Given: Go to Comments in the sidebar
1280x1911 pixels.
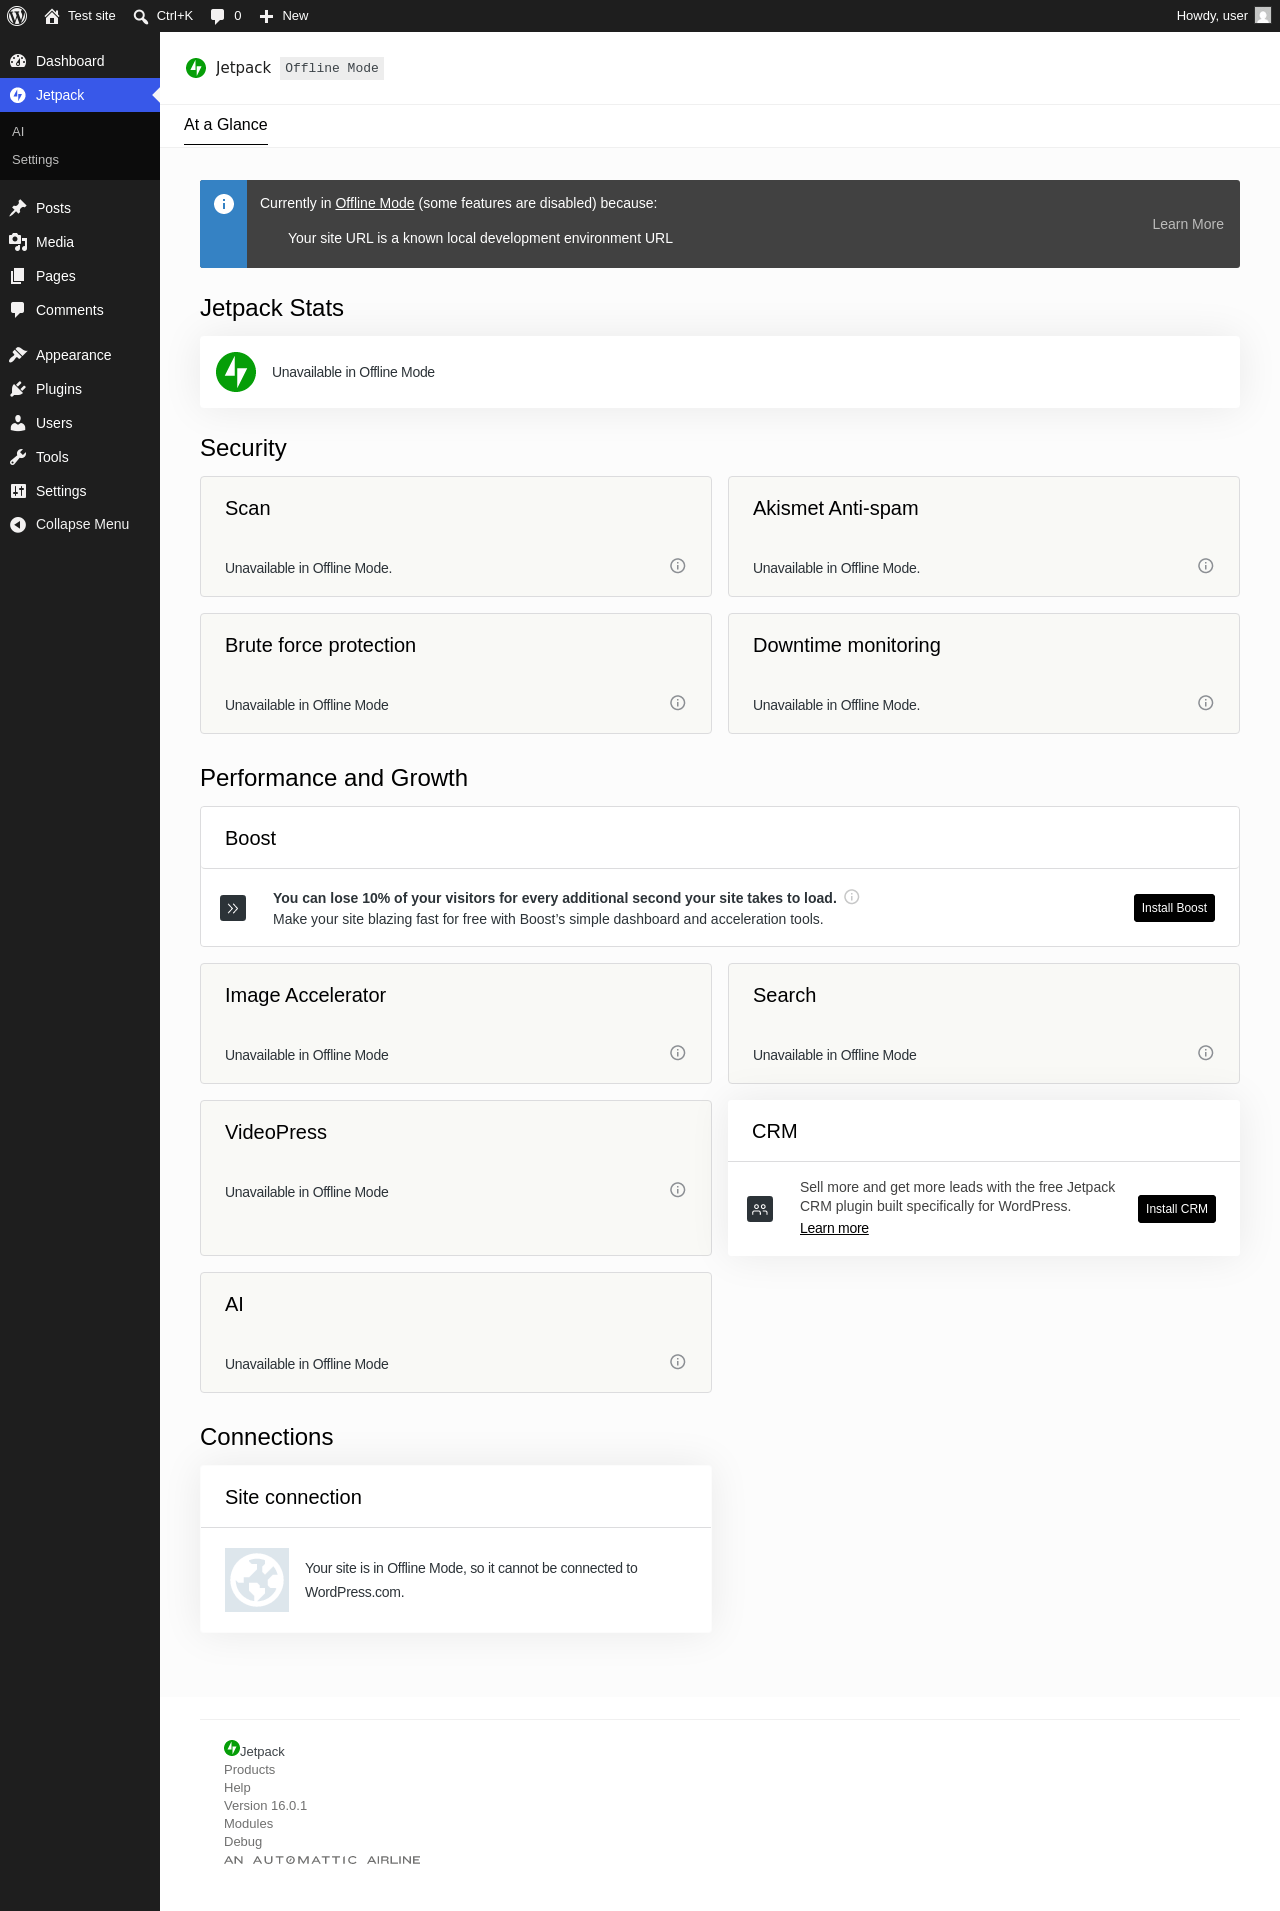Looking at the screenshot, I should 80,310.
